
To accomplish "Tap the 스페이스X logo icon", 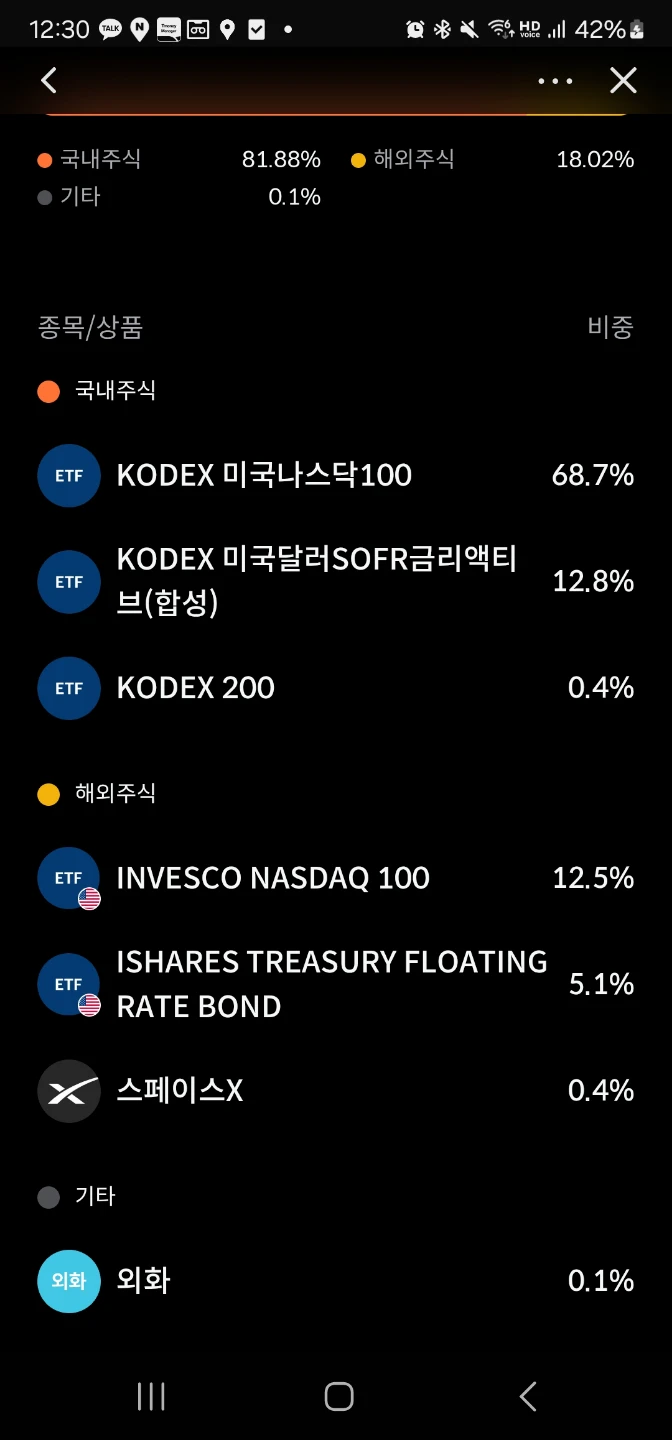I will pyautogui.click(x=69, y=1091).
